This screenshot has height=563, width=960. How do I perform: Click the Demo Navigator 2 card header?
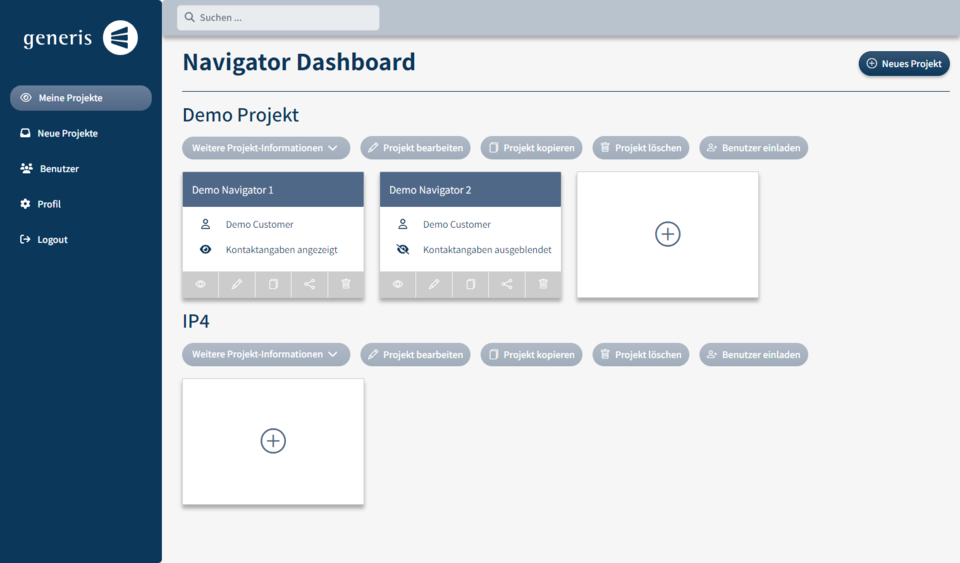pos(470,190)
